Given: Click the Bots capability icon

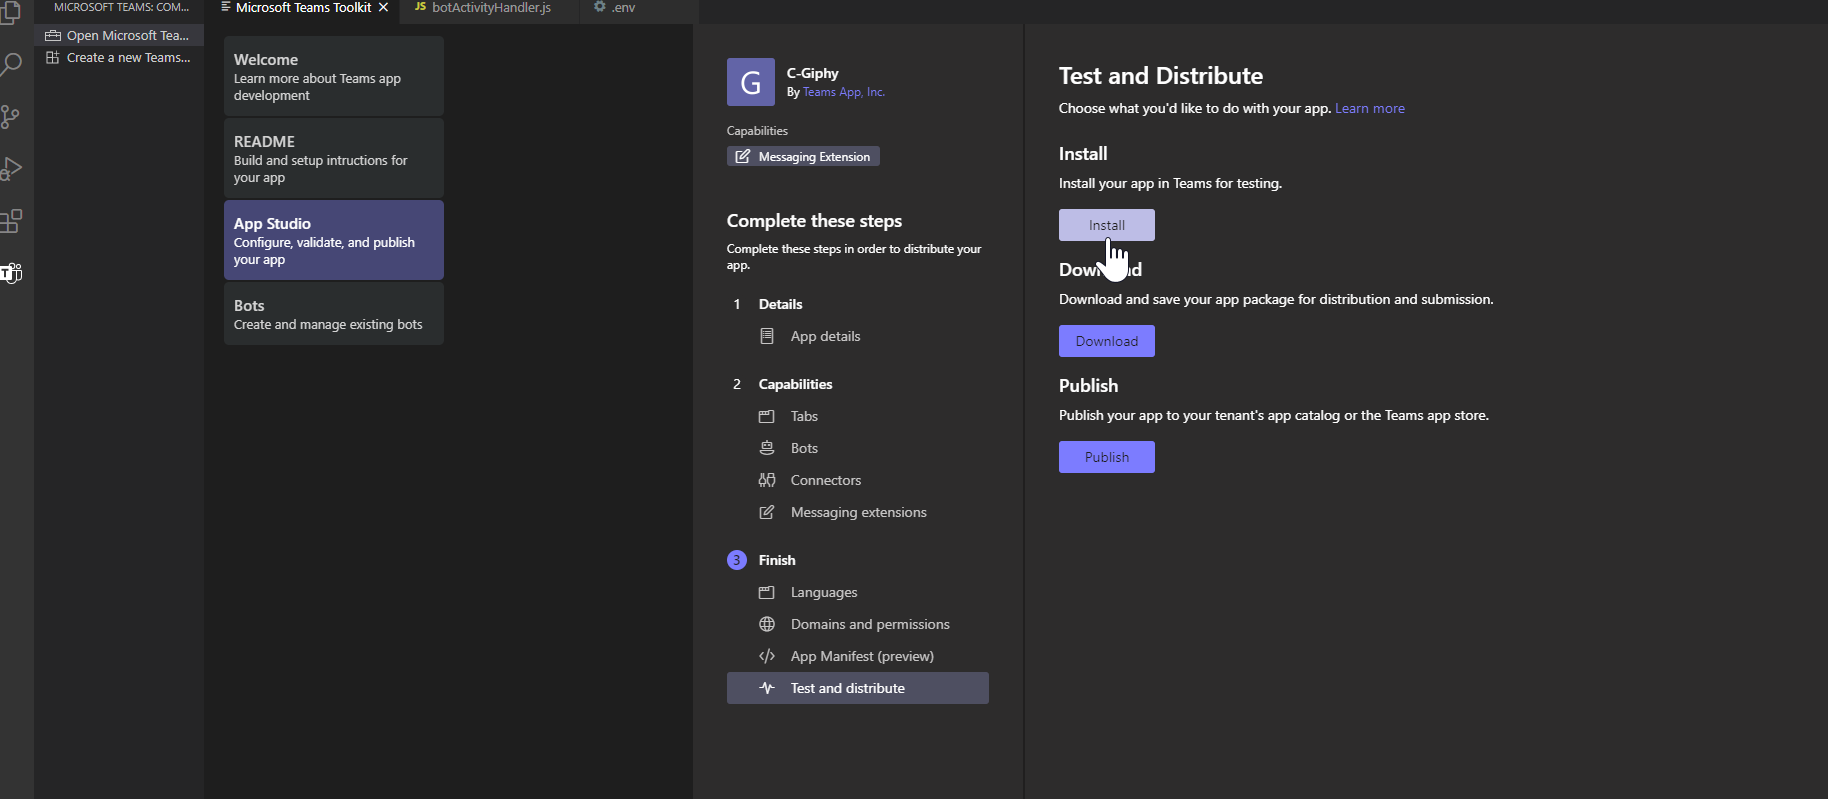Looking at the screenshot, I should coord(767,448).
